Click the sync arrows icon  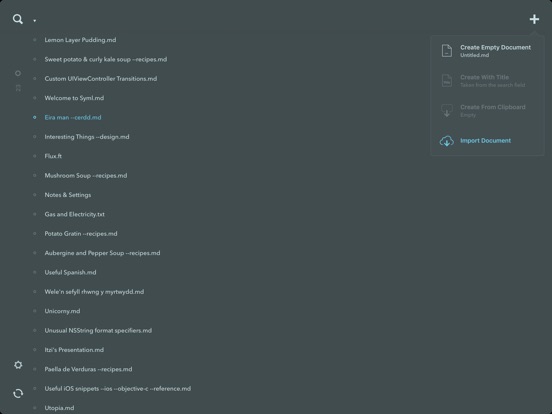point(18,393)
